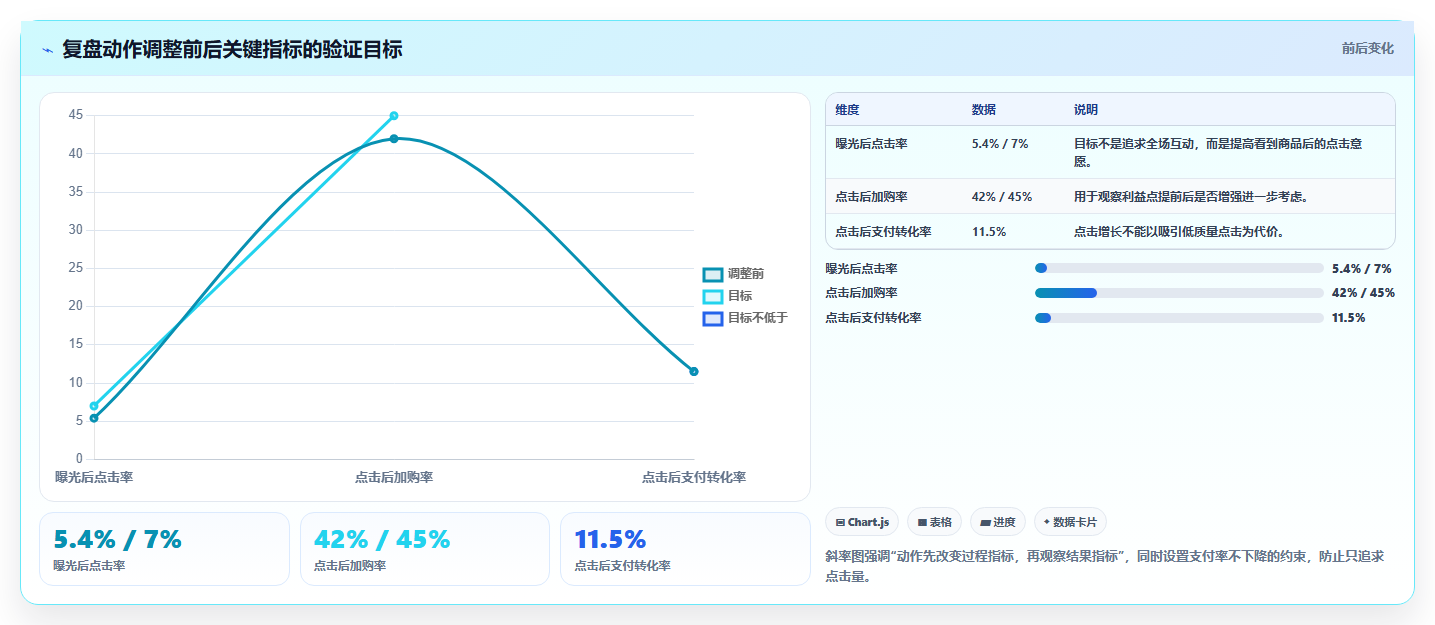Click the 调整前 data point at 5.4
Viewport: 1435px width, 625px height.
[x=94, y=418]
